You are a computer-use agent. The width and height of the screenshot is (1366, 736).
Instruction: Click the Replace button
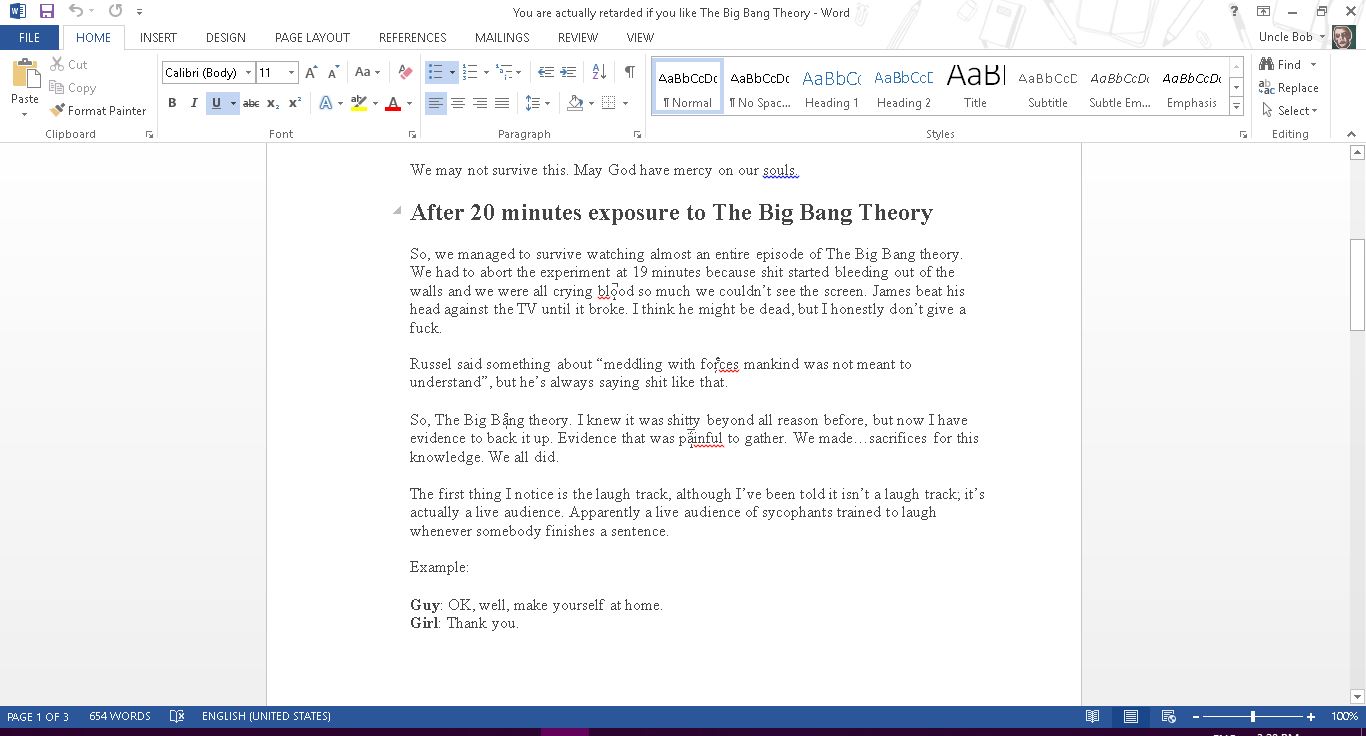coord(1289,88)
